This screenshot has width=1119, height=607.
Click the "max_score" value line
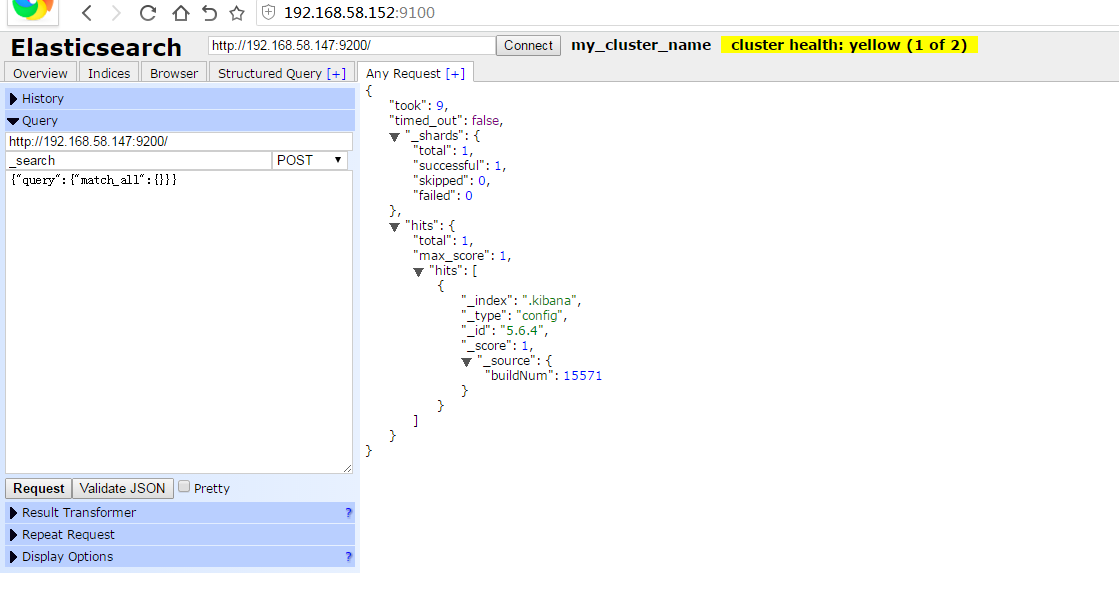(462, 255)
